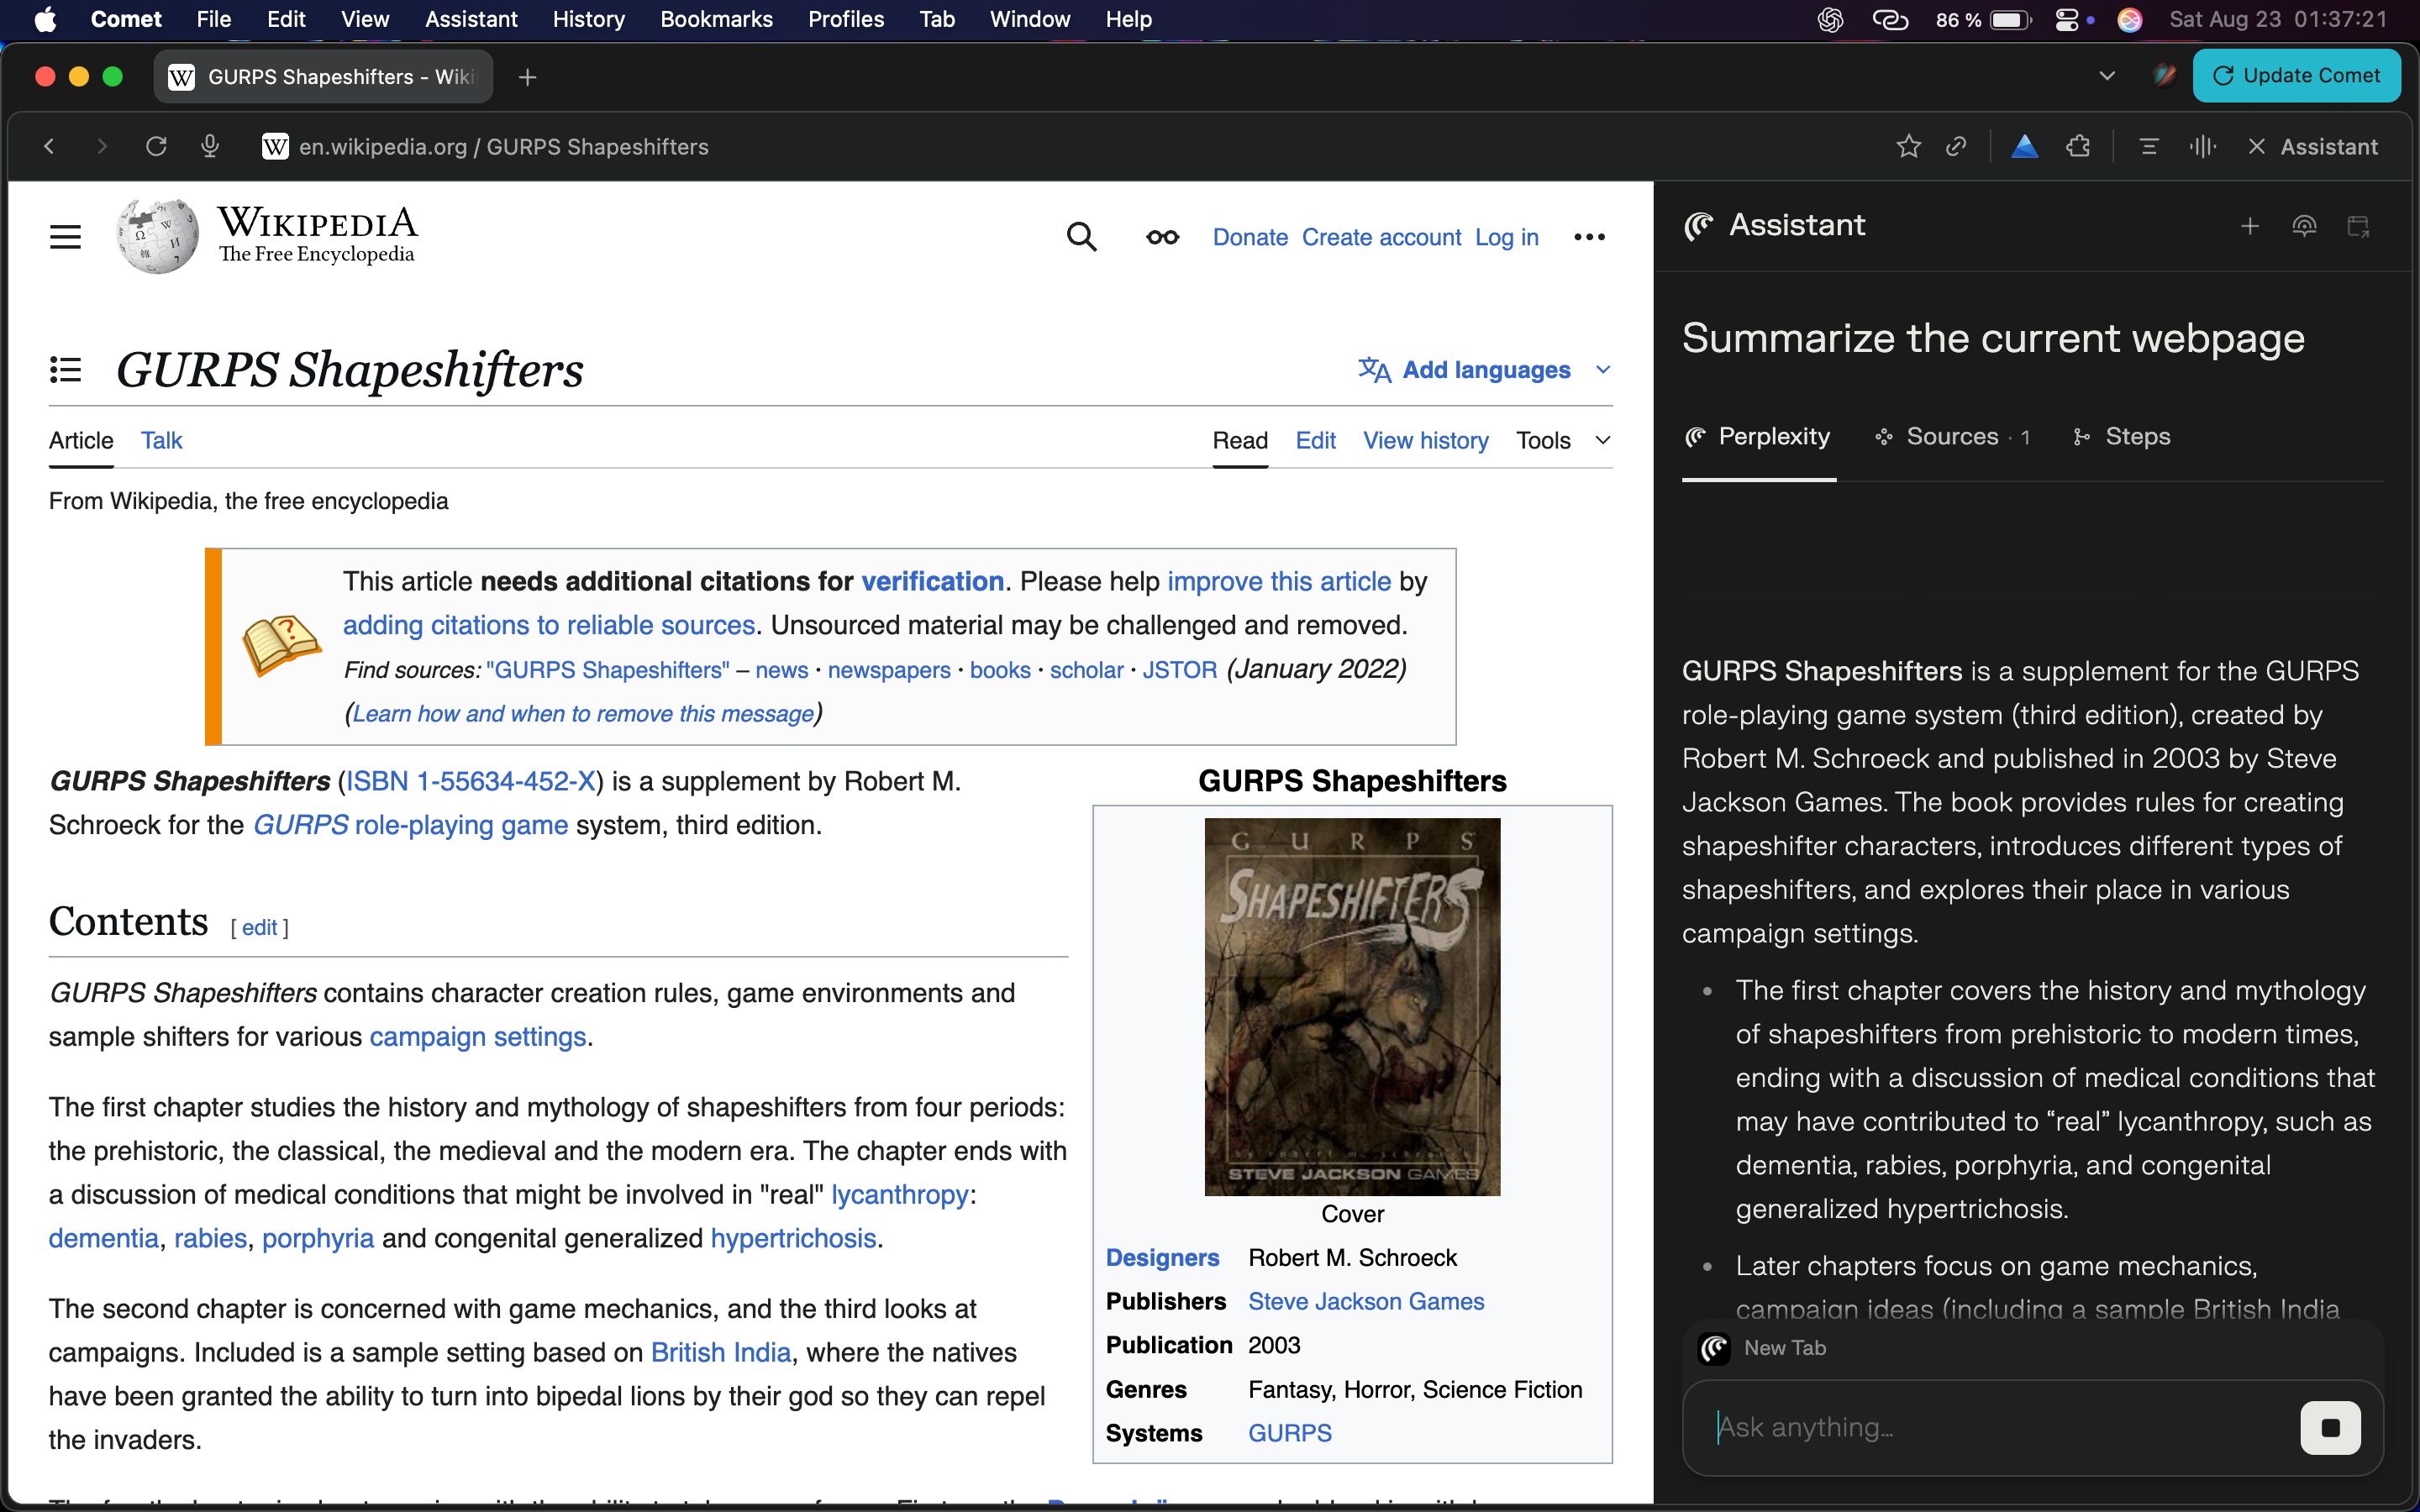Click the voice waveform icon in toolbar

(x=2202, y=147)
